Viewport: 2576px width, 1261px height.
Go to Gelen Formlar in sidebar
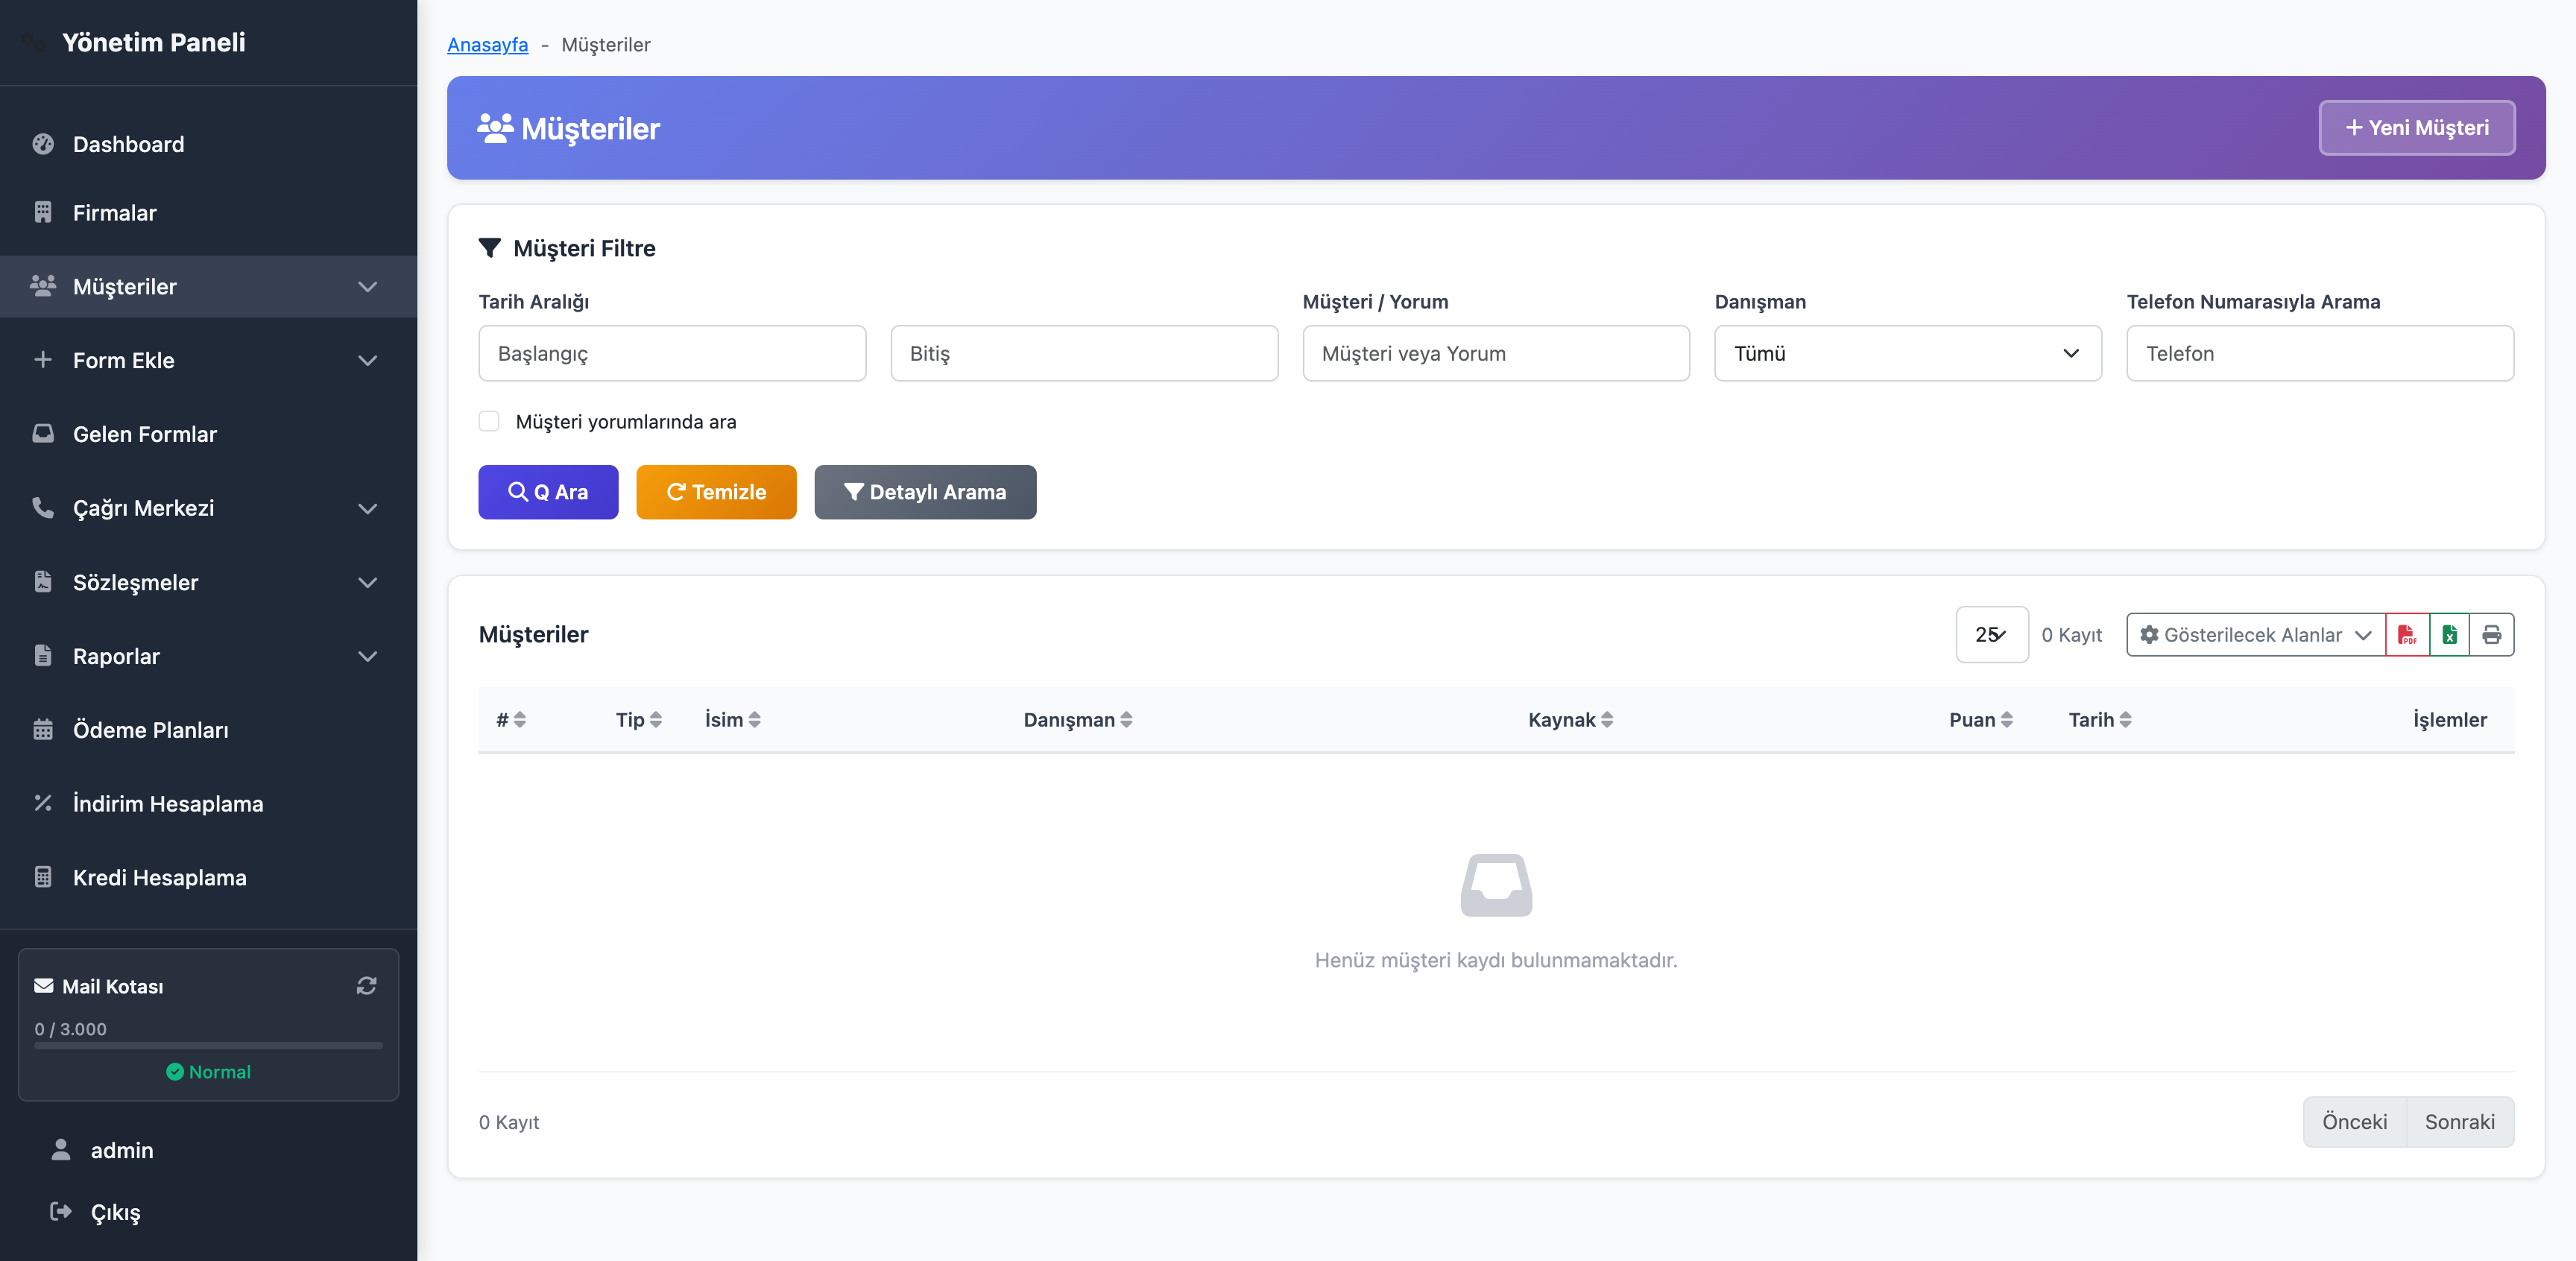(144, 434)
